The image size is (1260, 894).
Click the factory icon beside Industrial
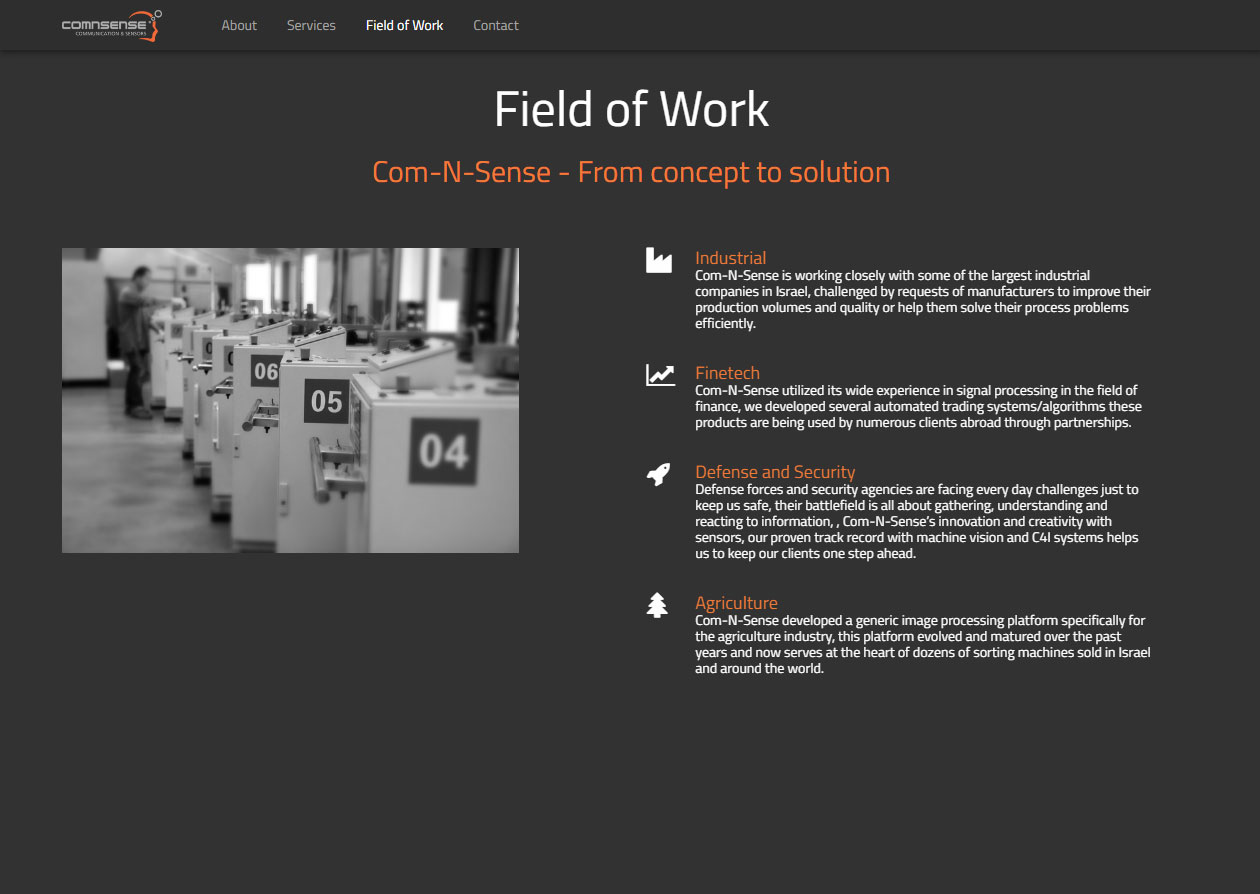tap(658, 260)
